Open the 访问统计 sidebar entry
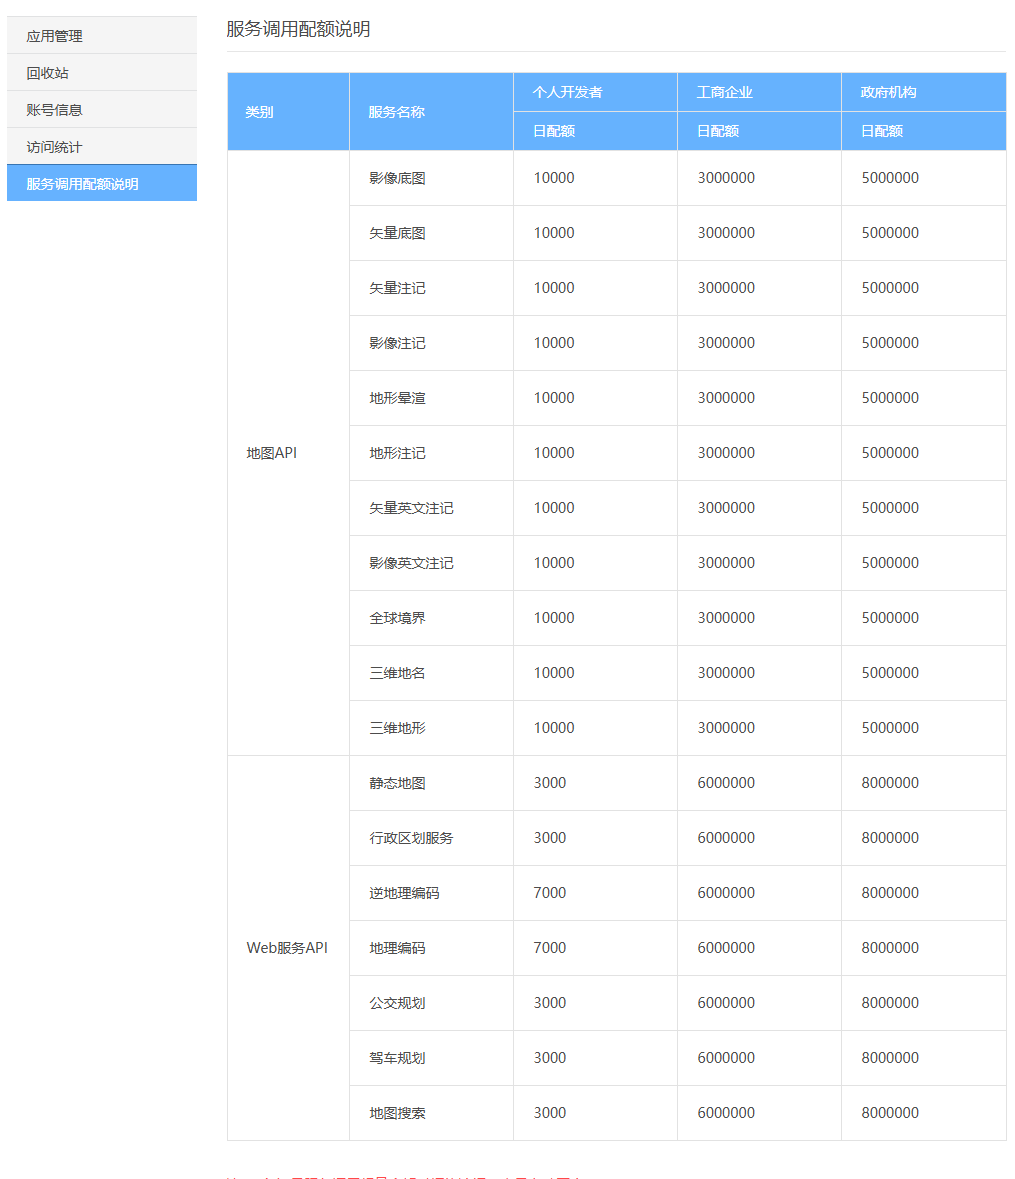The width and height of the screenshot is (1015, 1179). tap(55, 147)
